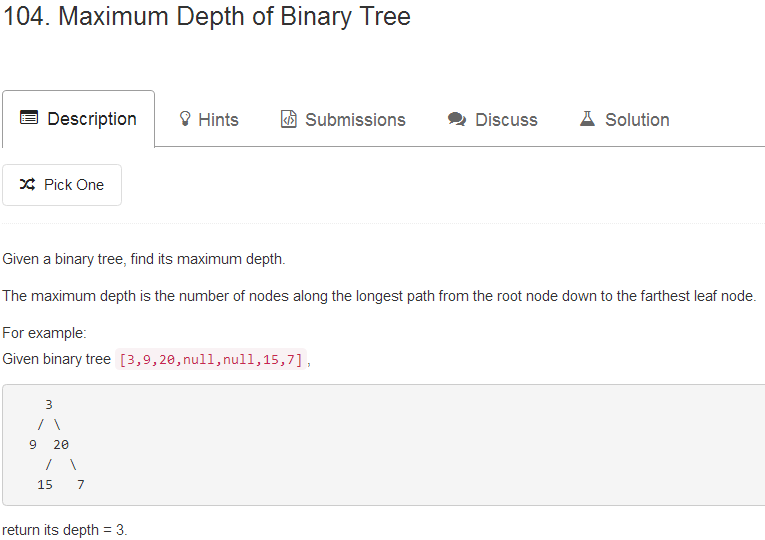
Task: Click the root node 3 in tree diagram
Action: 49,405
